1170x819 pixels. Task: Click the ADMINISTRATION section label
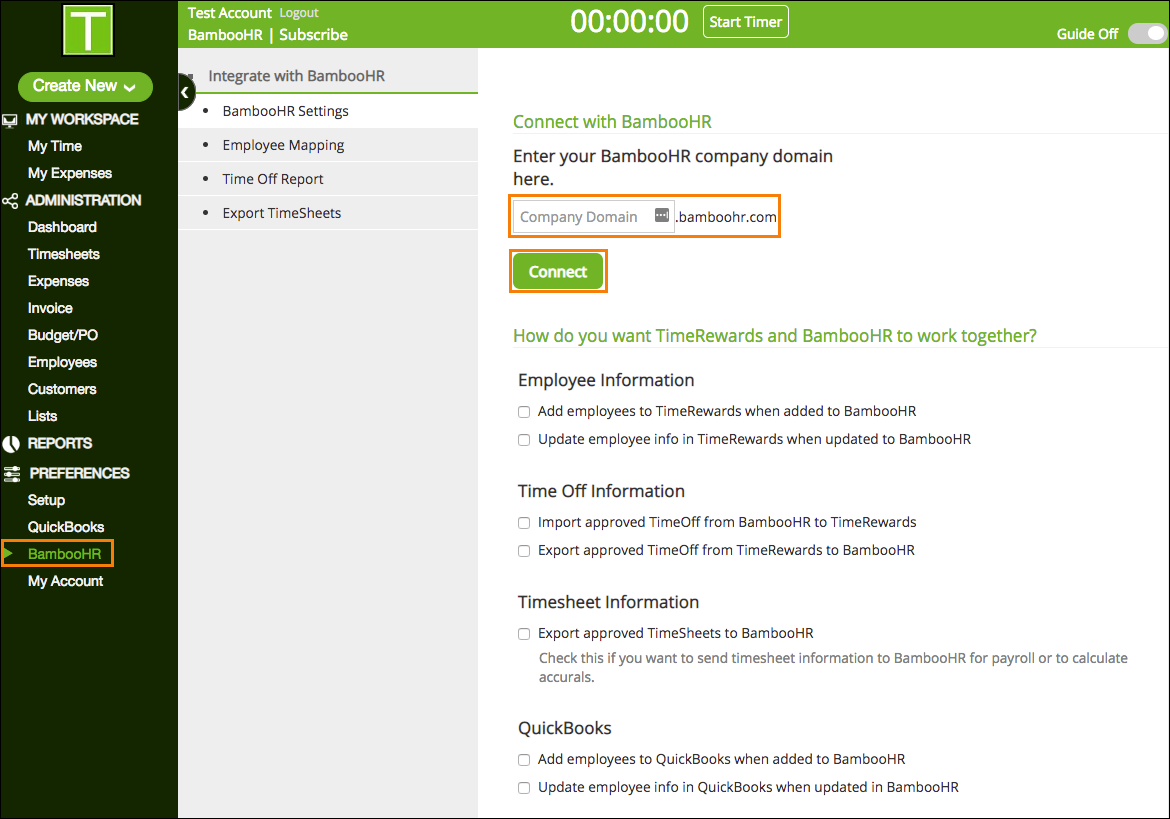[x=83, y=200]
